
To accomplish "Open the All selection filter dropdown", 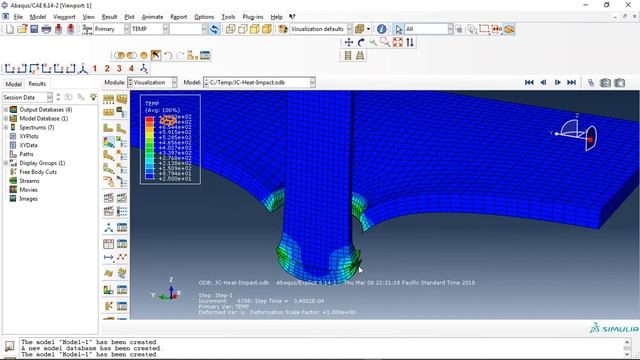I will coord(450,29).
